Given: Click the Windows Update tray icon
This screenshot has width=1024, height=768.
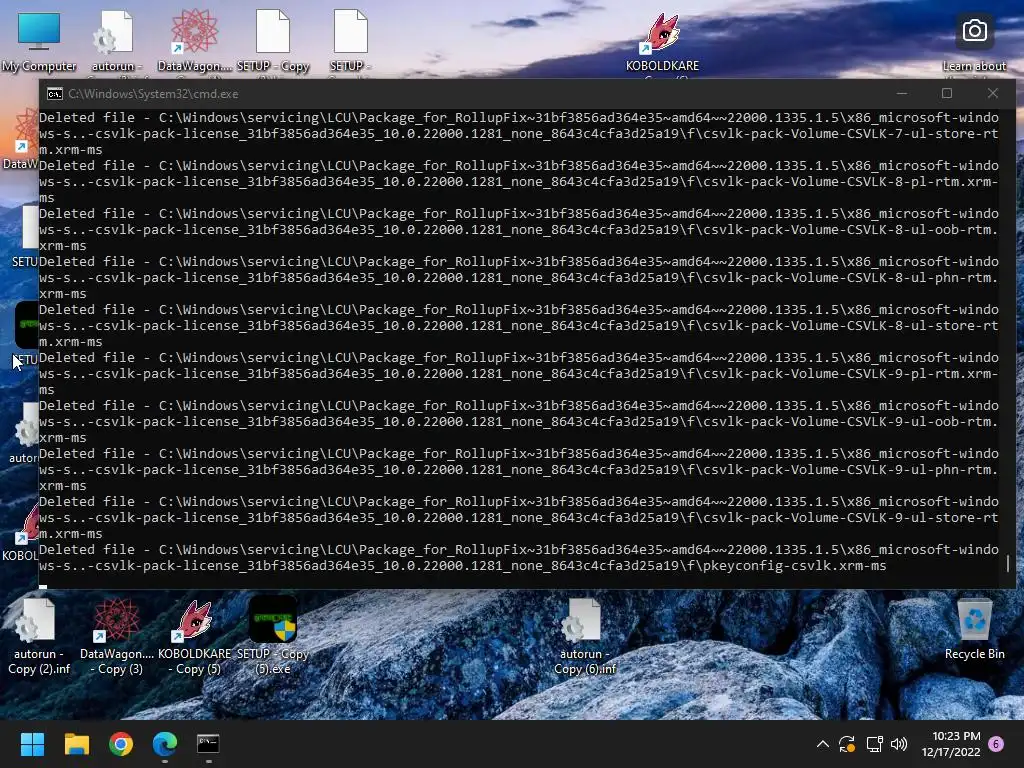Looking at the screenshot, I should click(847, 744).
